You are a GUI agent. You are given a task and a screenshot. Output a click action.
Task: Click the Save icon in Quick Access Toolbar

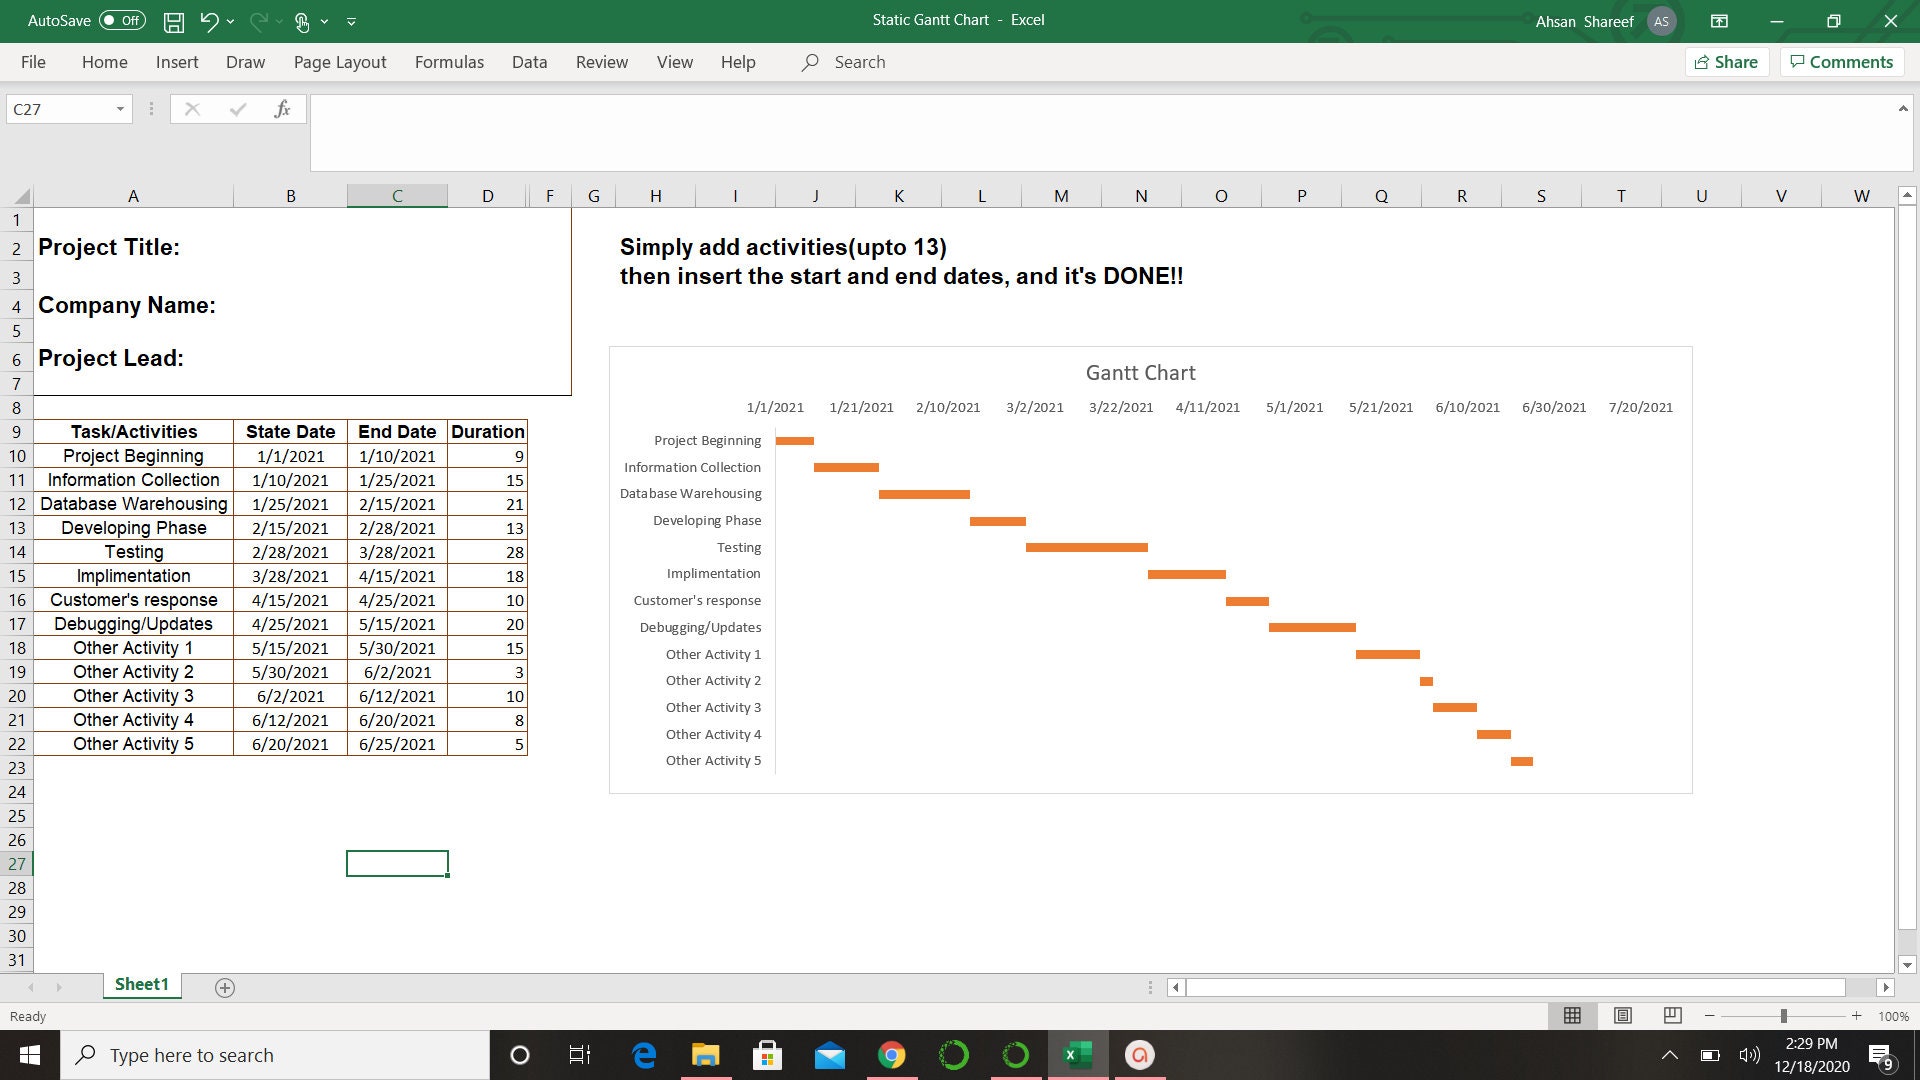(x=172, y=21)
